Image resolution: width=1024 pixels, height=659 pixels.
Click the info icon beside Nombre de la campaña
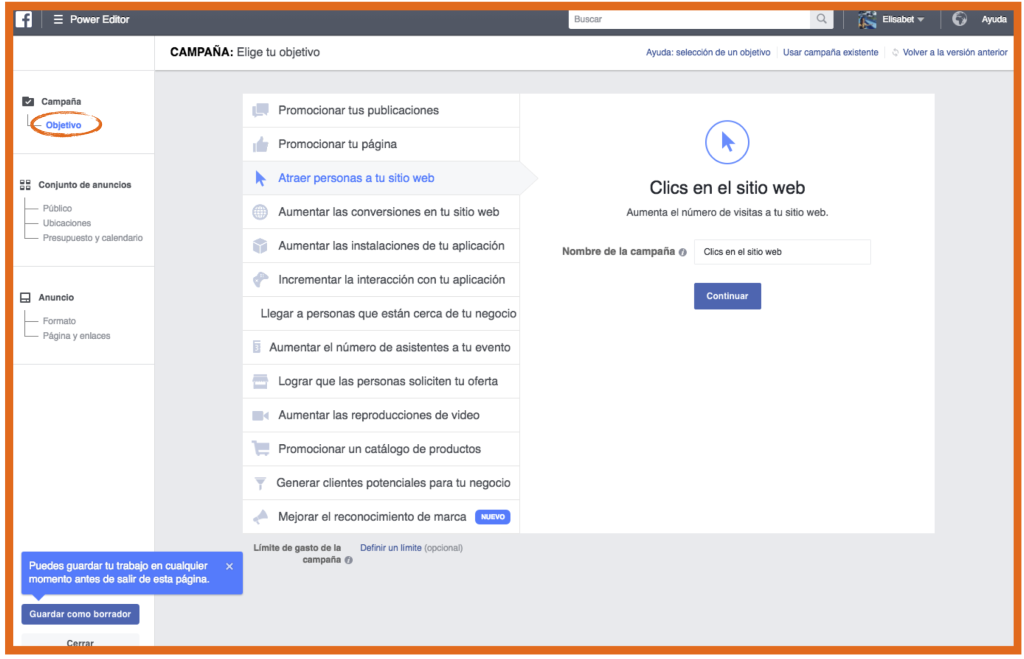[x=683, y=253]
